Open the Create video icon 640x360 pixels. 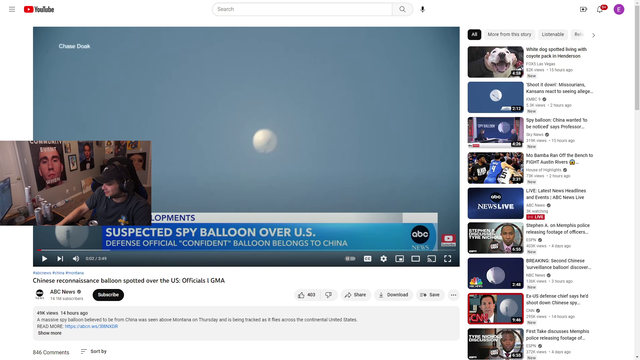(583, 9)
